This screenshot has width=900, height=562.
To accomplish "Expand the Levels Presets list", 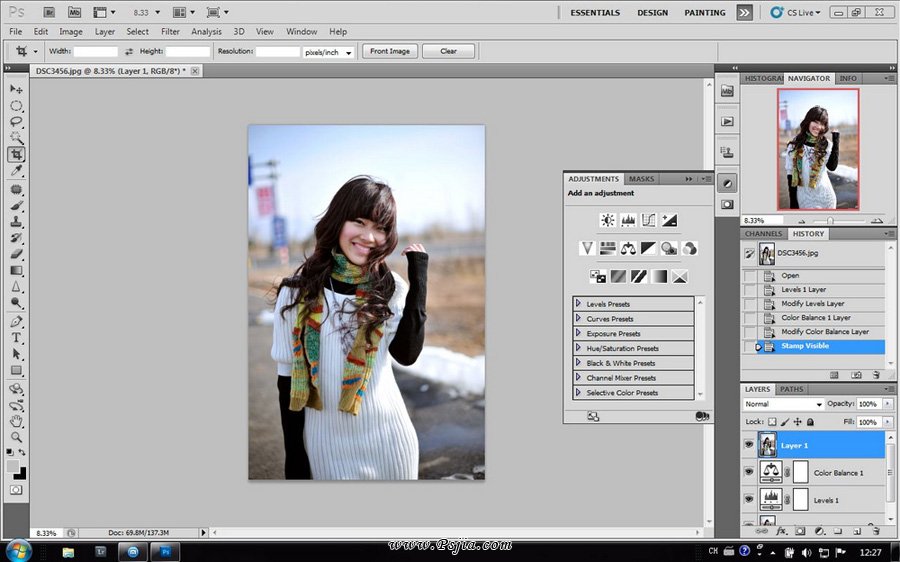I will (578, 304).
